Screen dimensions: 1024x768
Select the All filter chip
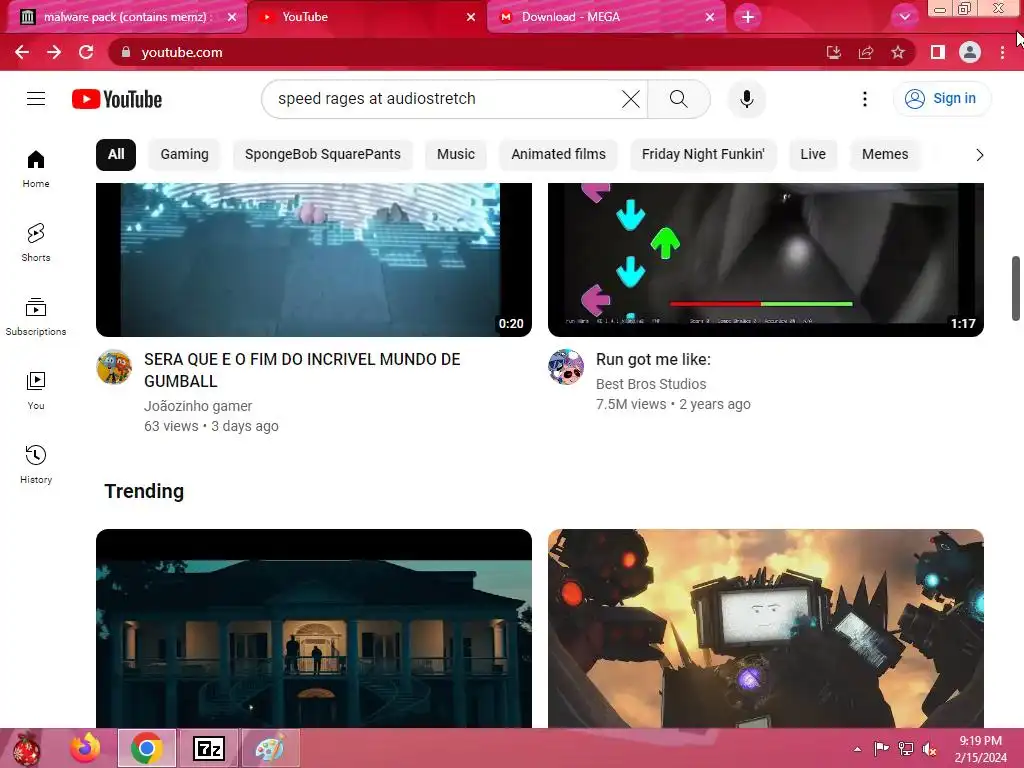[116, 155]
